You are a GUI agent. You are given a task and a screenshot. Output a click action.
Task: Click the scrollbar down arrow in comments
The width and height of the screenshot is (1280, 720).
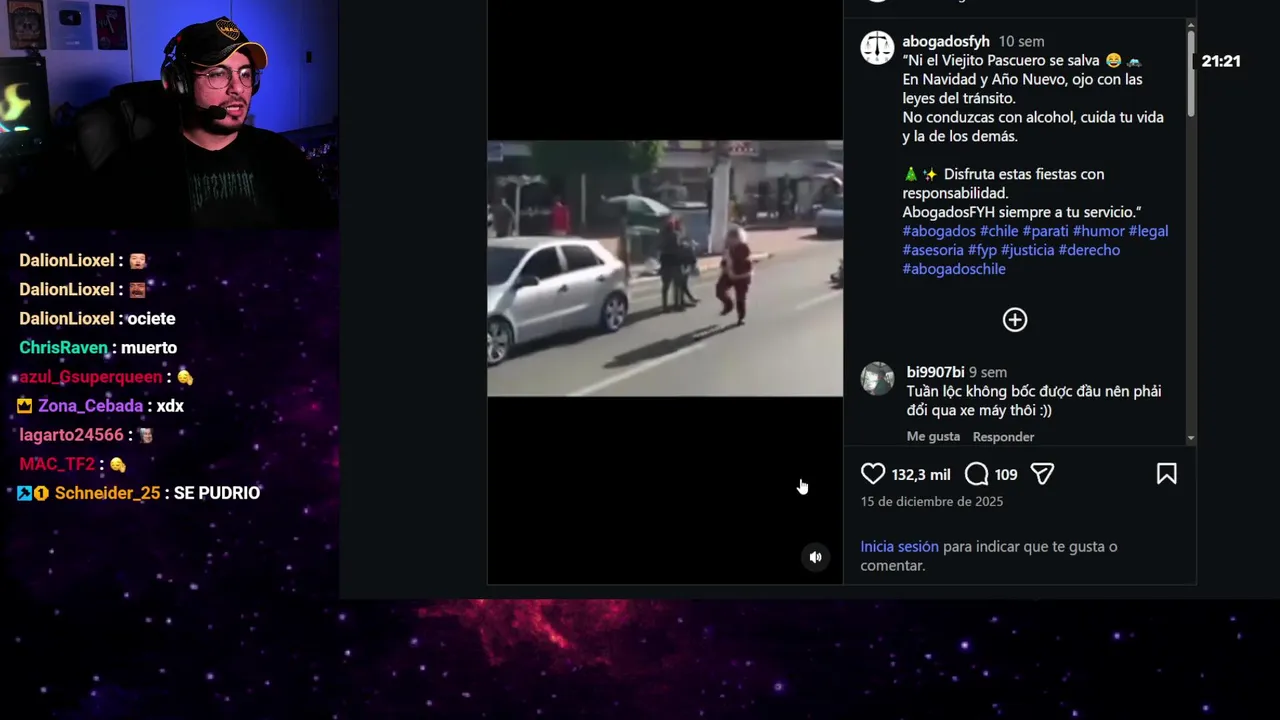tap(1191, 439)
